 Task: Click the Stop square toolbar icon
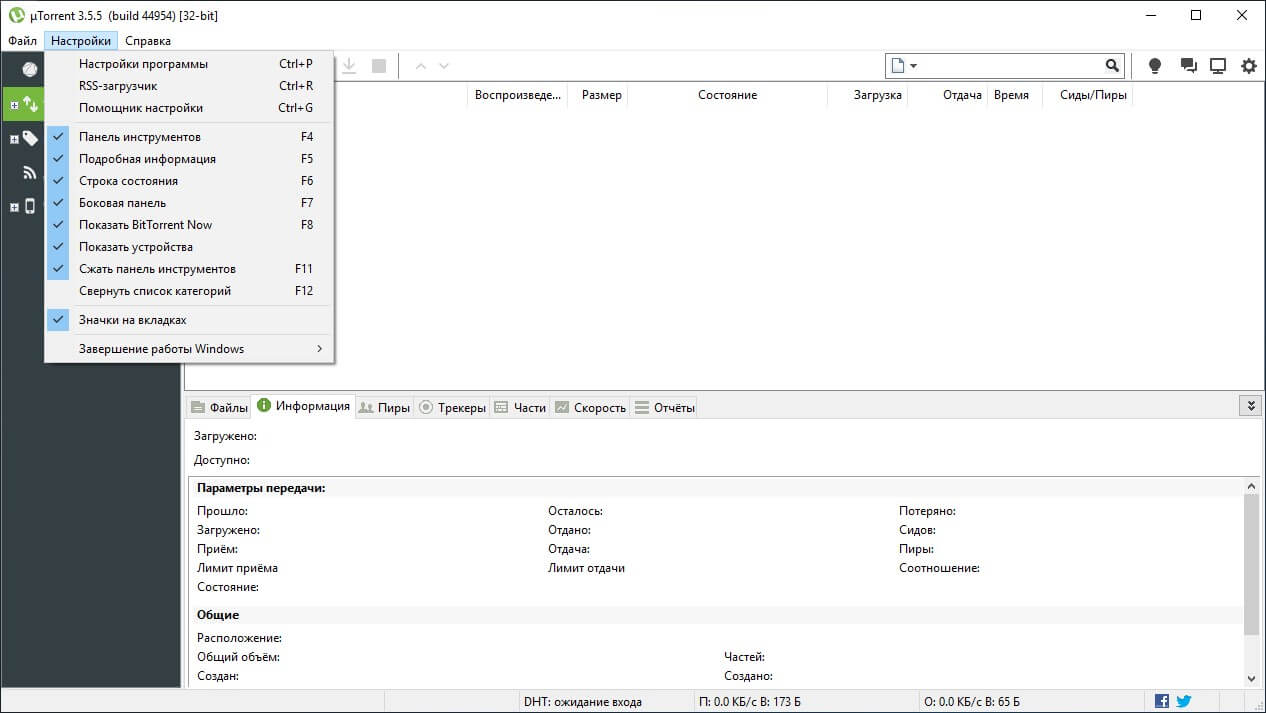coord(379,66)
